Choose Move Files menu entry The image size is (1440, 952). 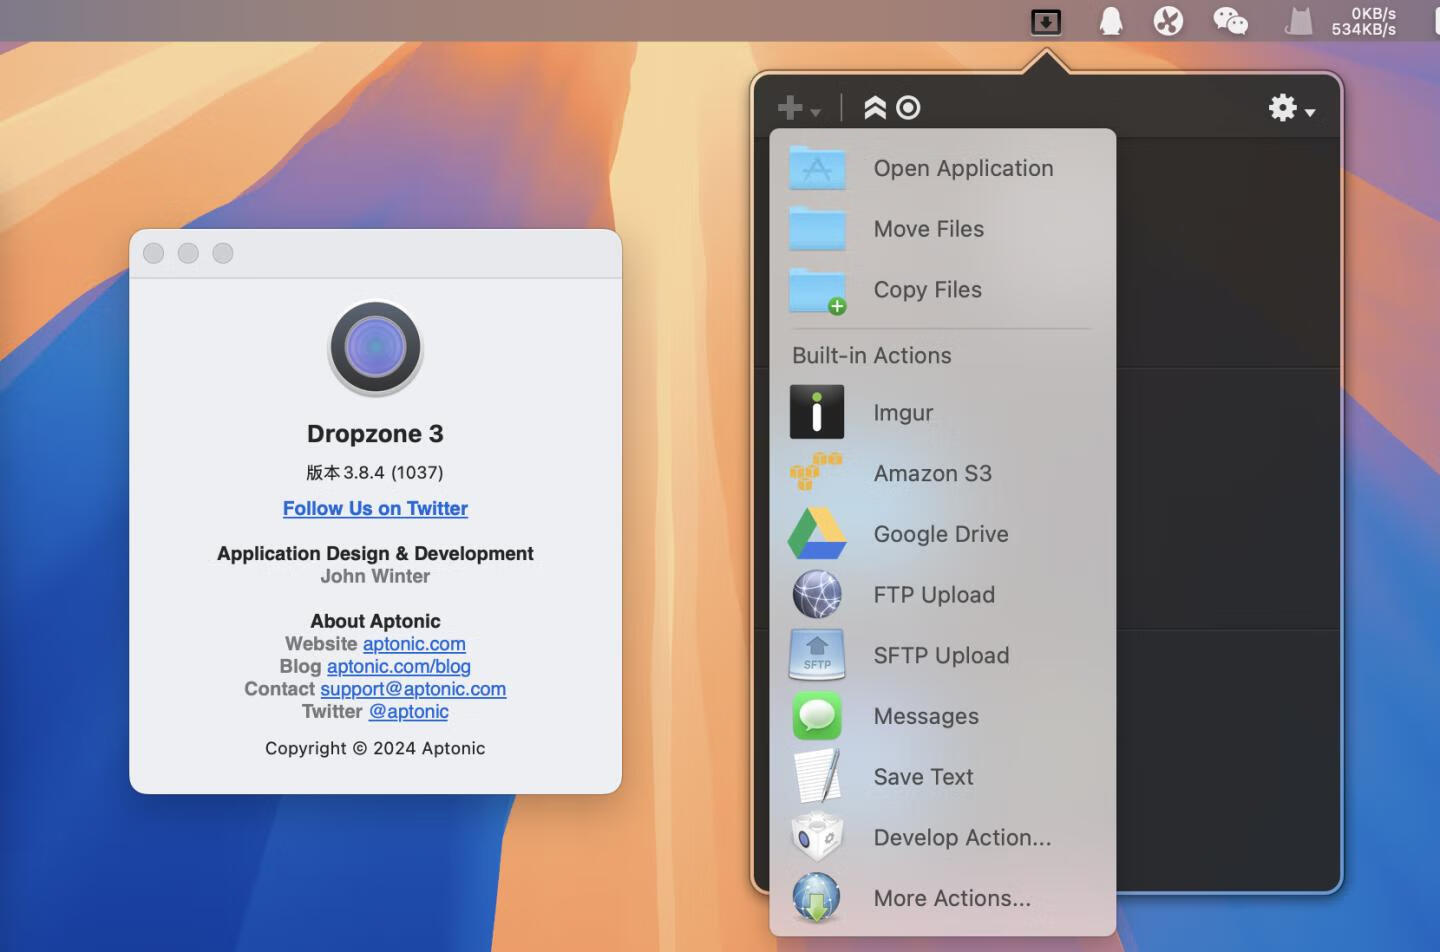[x=942, y=229]
